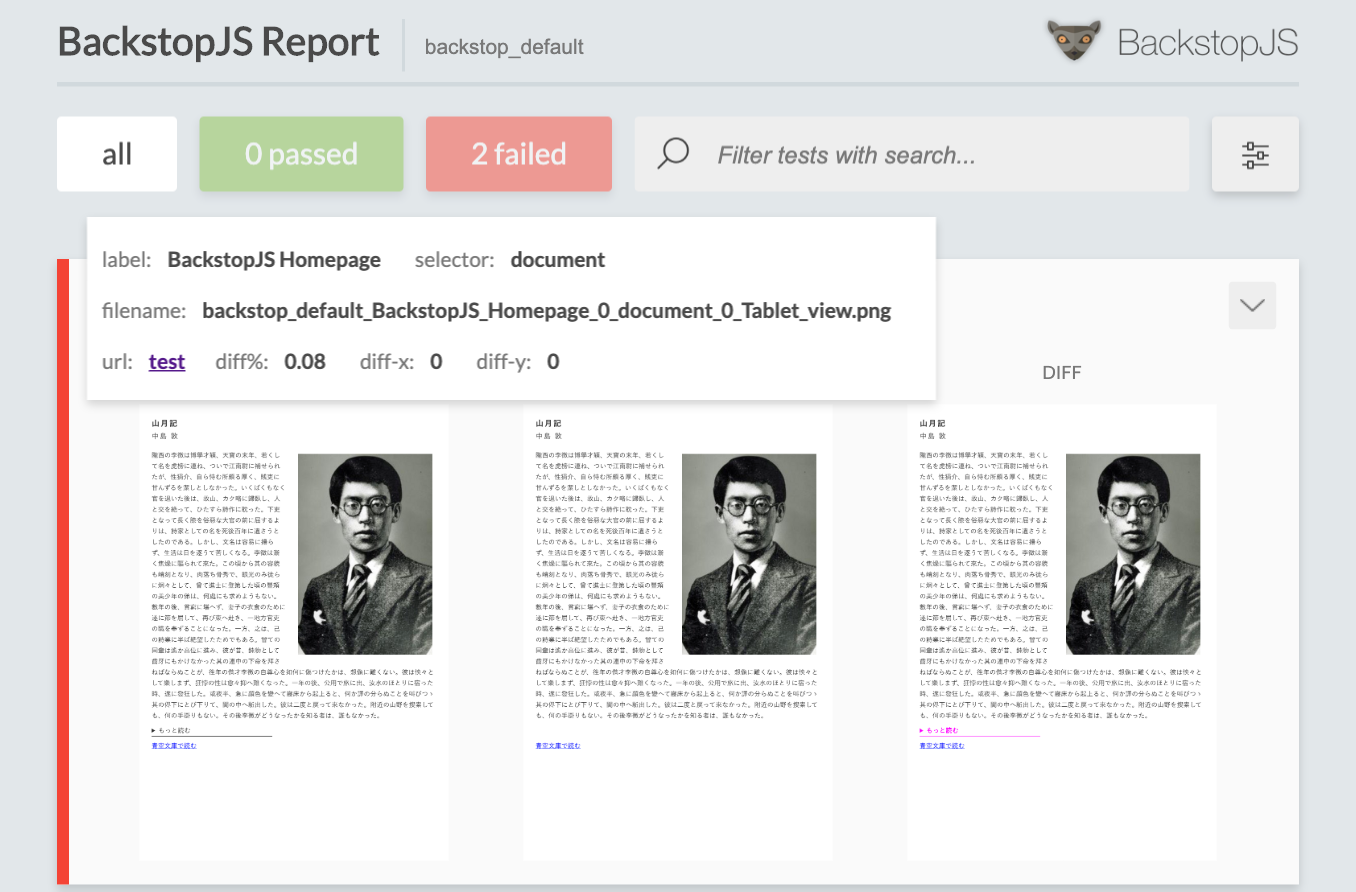Select the search magnifying glass icon

click(x=673, y=154)
